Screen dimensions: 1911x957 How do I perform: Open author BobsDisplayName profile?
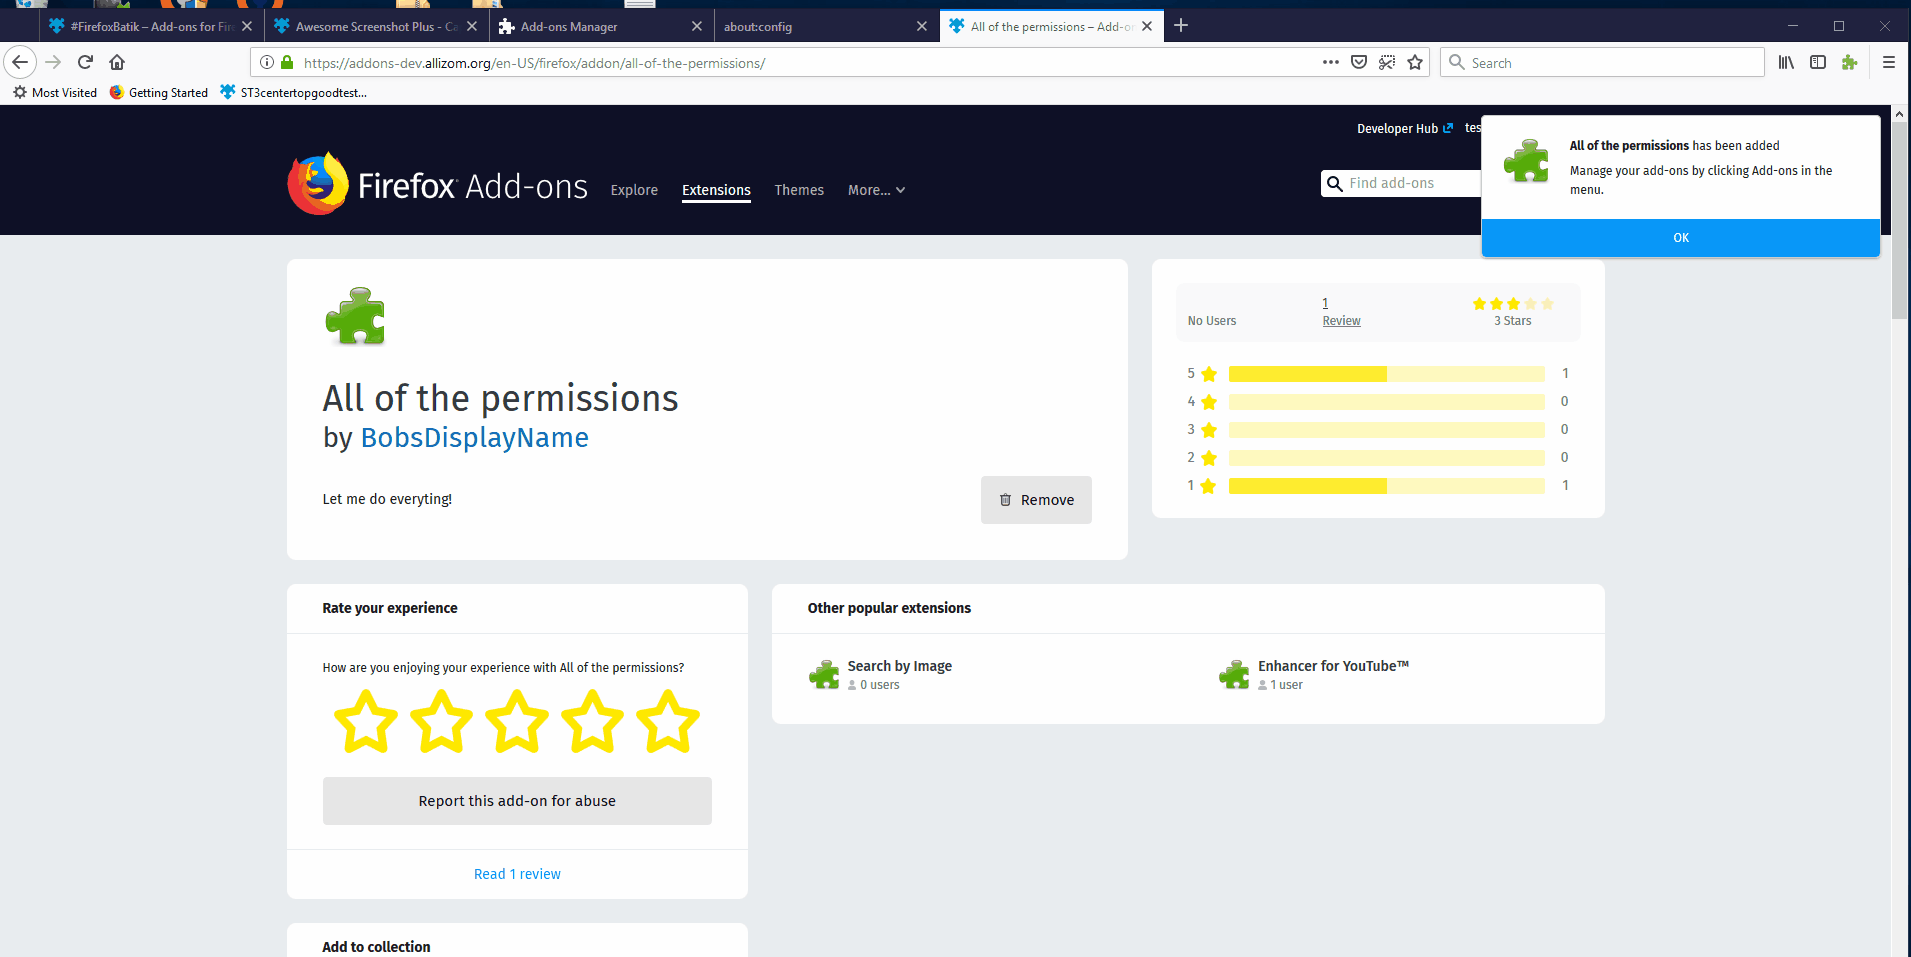click(475, 438)
